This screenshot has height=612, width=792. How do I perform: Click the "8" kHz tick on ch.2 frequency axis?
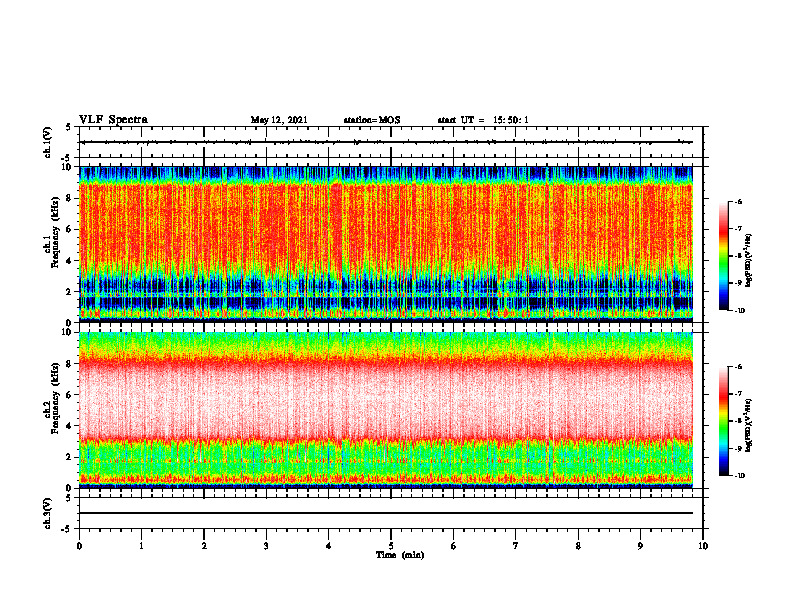tap(70, 364)
